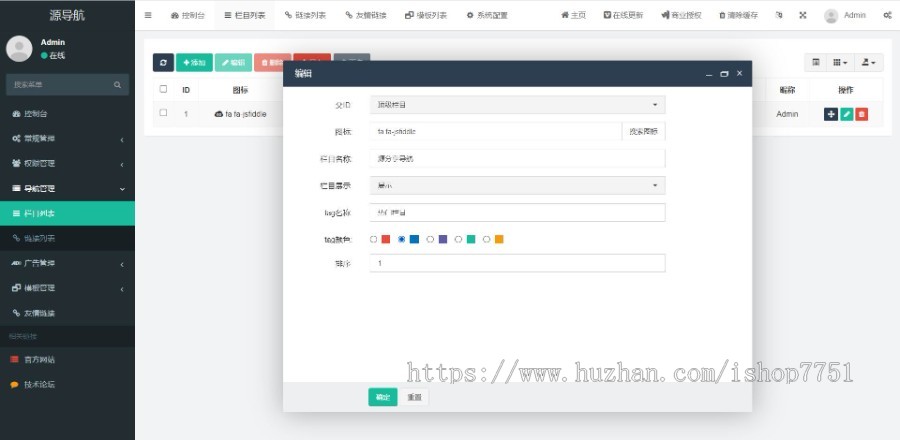This screenshot has height=440, width=900.
Task: Open the columns dropdown with grid icon
Action: pyautogui.click(x=840, y=62)
